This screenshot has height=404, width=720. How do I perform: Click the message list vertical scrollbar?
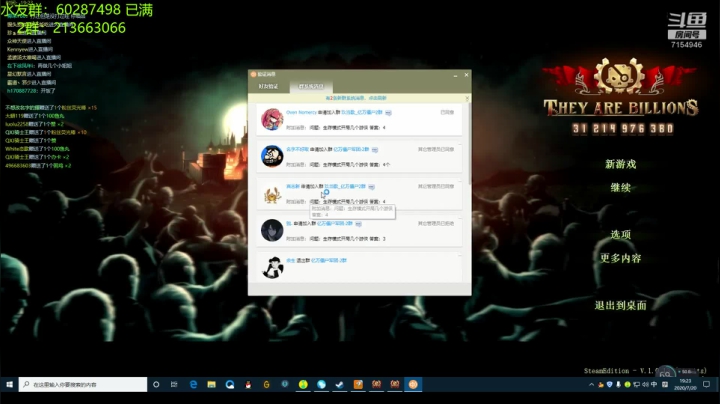point(469,143)
